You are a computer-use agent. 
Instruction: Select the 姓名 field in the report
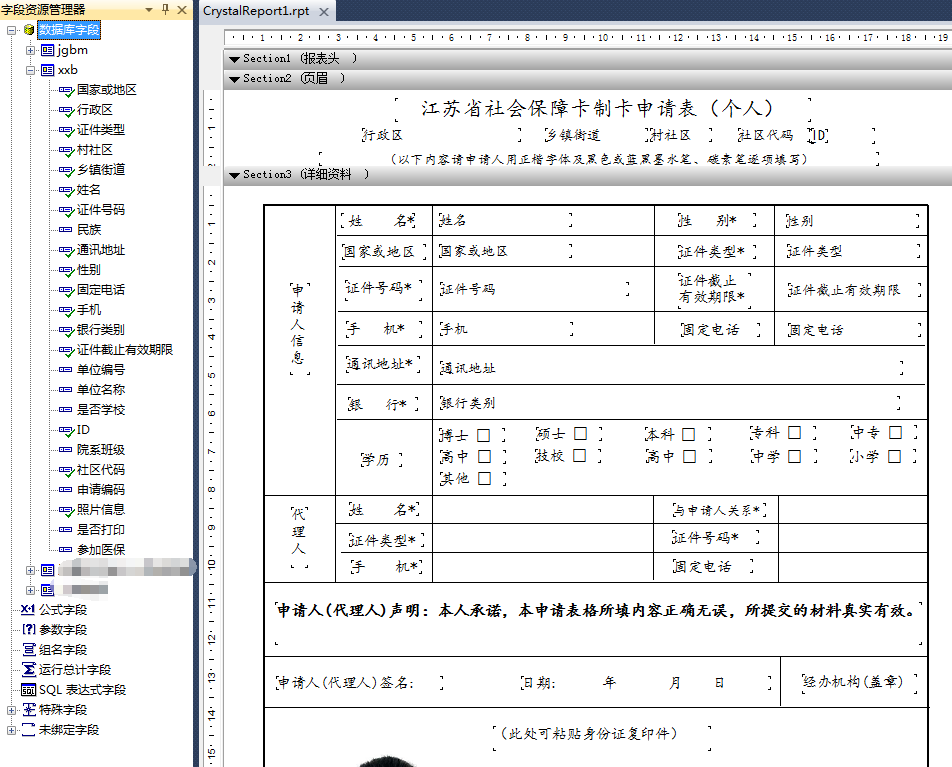click(505, 220)
